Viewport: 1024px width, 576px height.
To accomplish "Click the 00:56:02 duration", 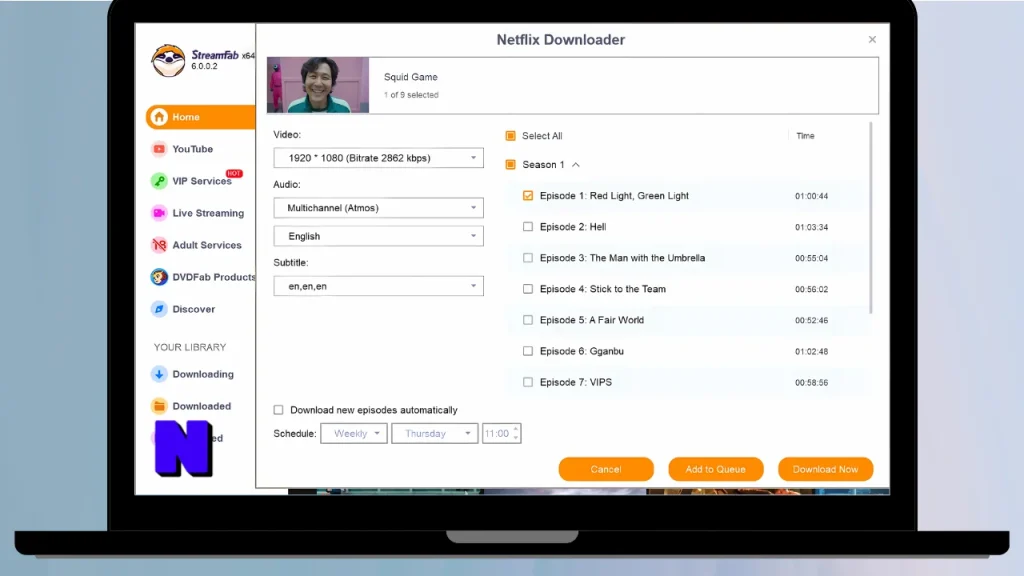I will click(x=812, y=289).
